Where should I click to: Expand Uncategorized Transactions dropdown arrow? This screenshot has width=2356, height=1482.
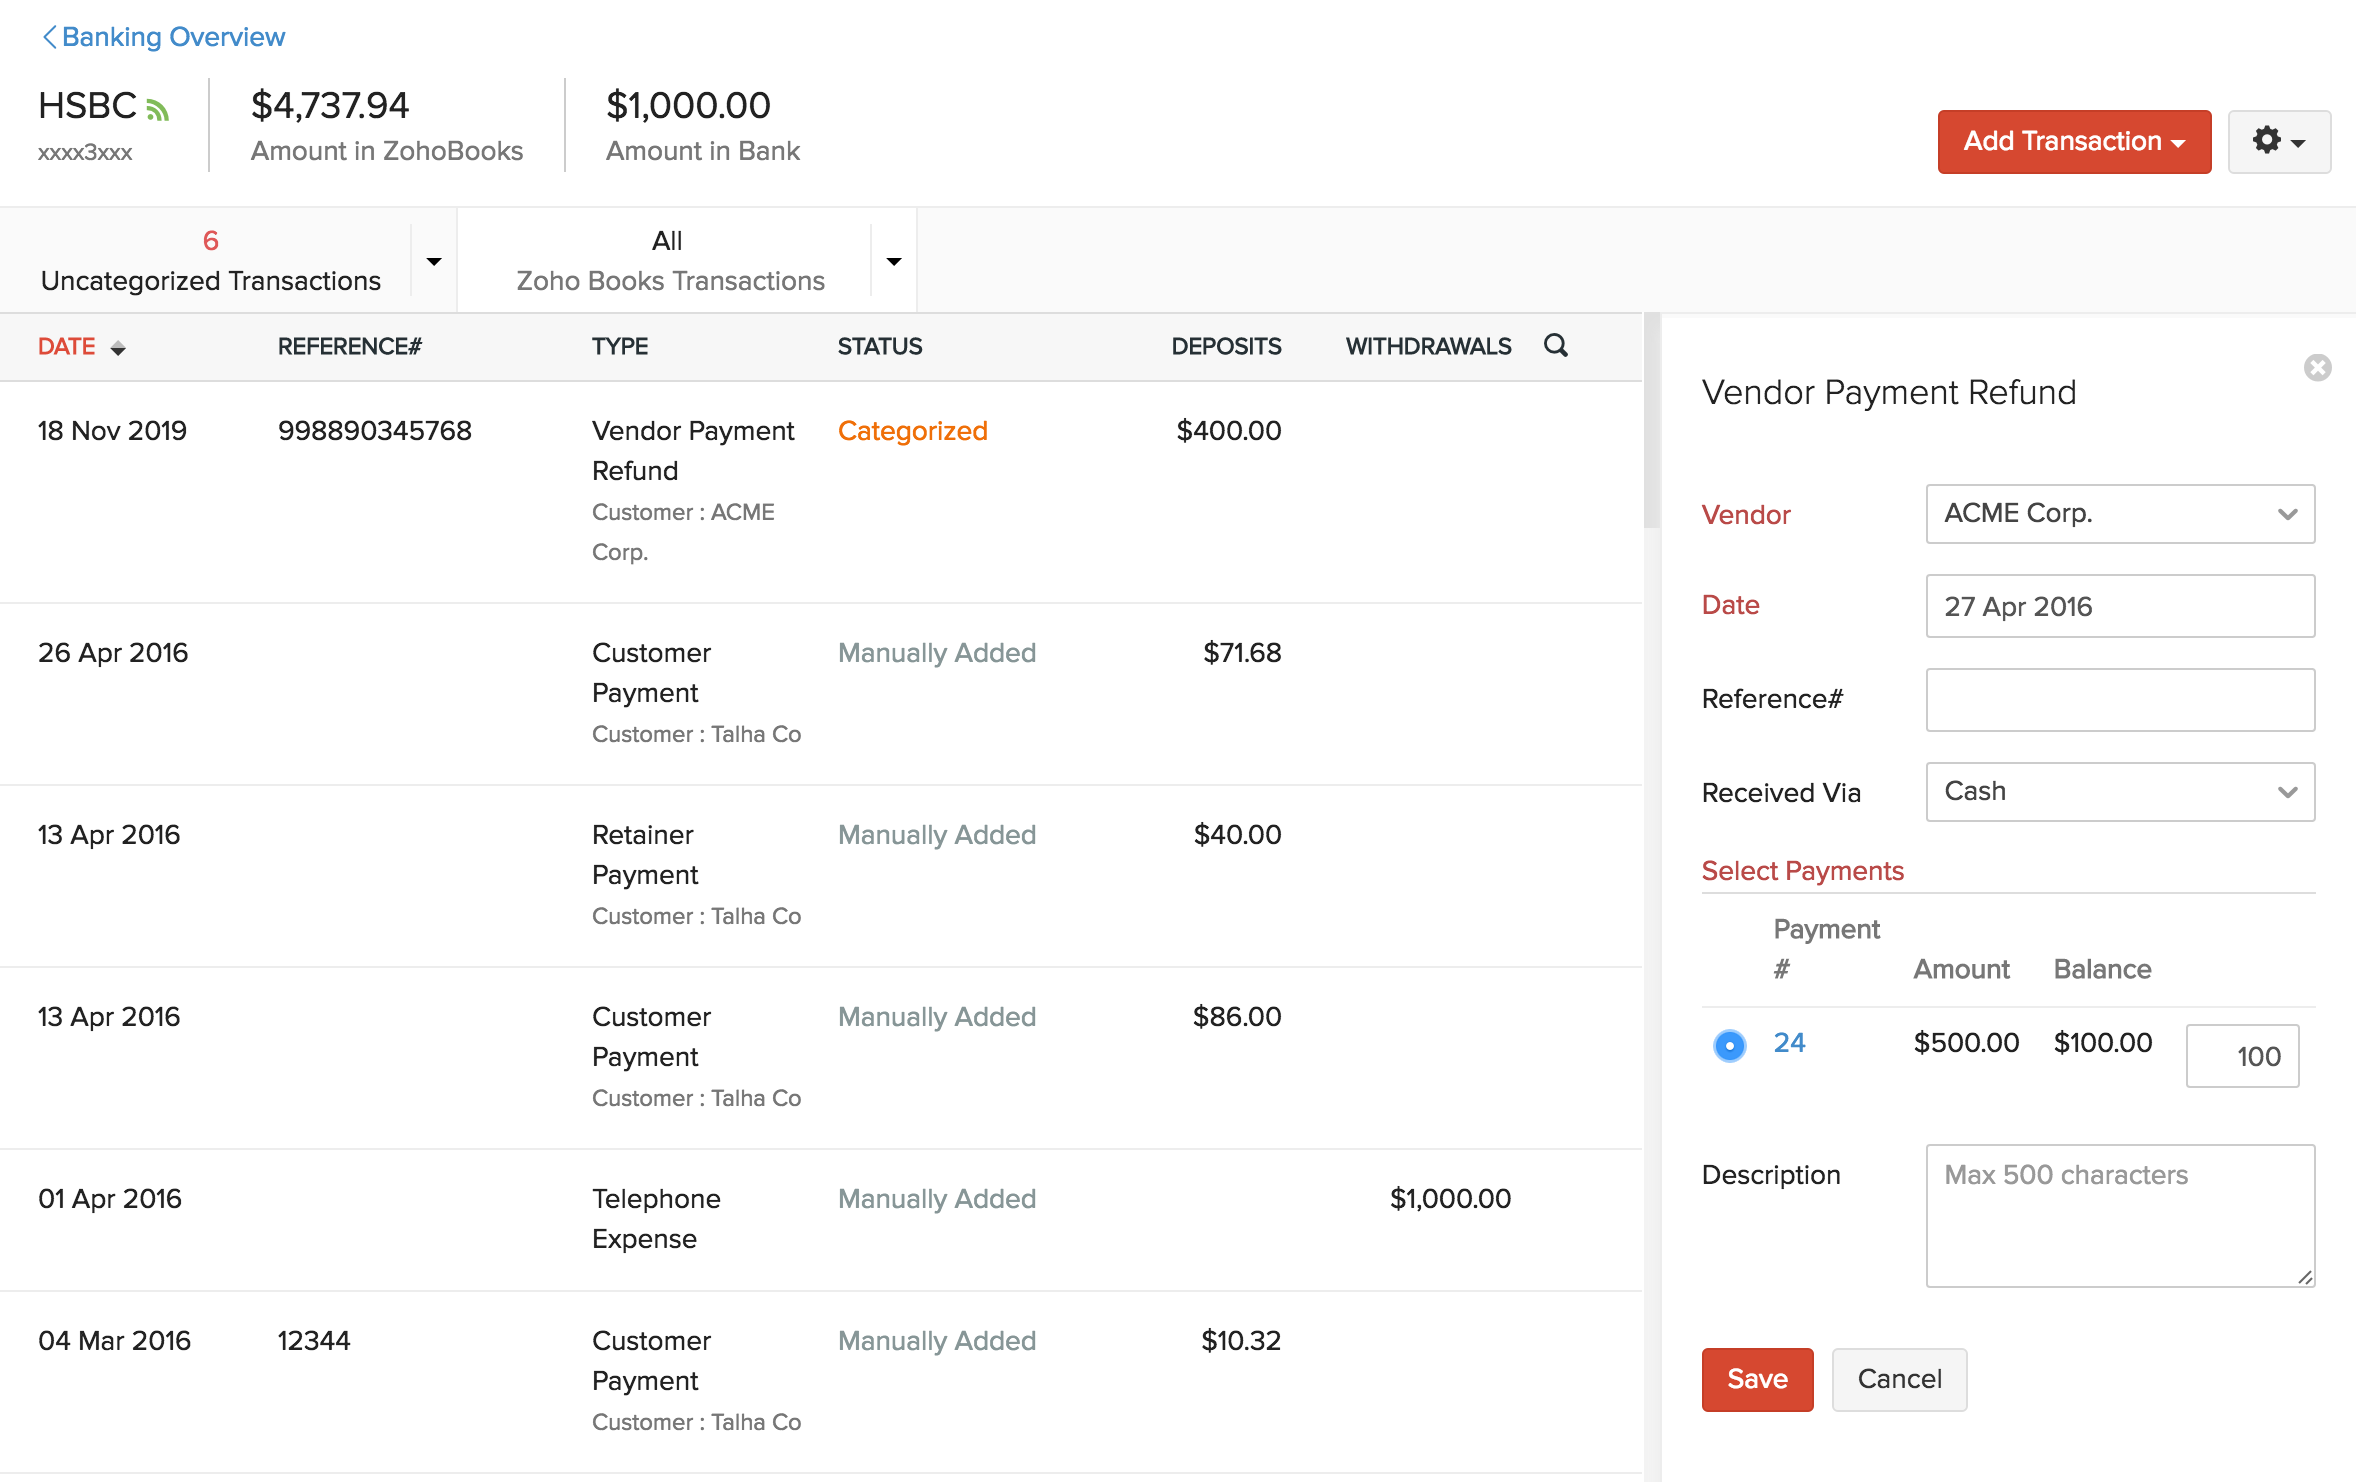434,261
